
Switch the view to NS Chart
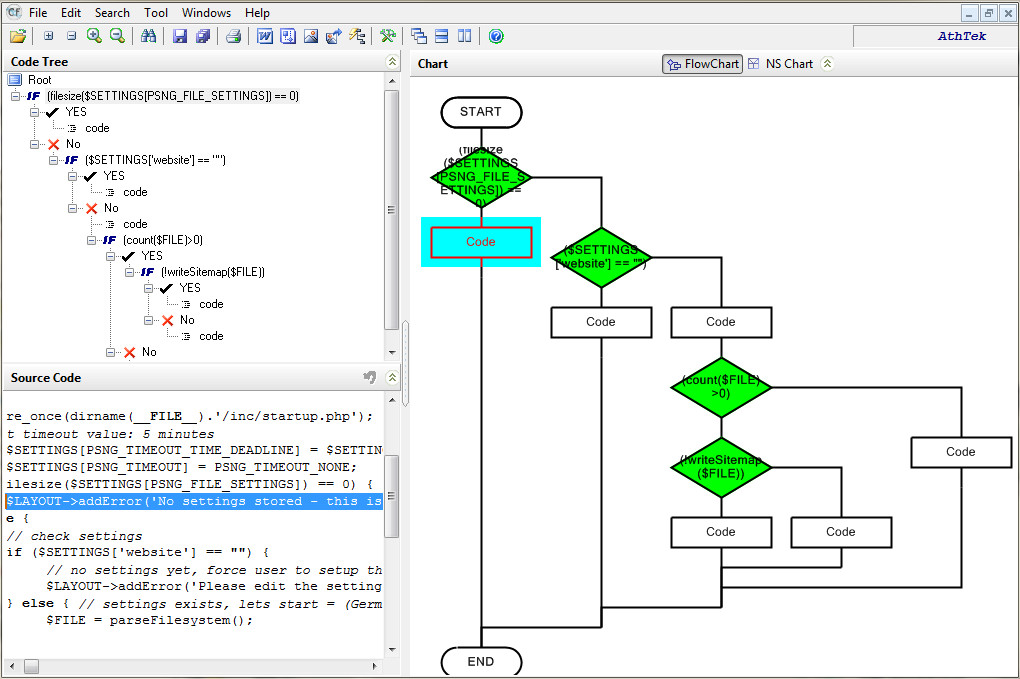[x=789, y=63]
